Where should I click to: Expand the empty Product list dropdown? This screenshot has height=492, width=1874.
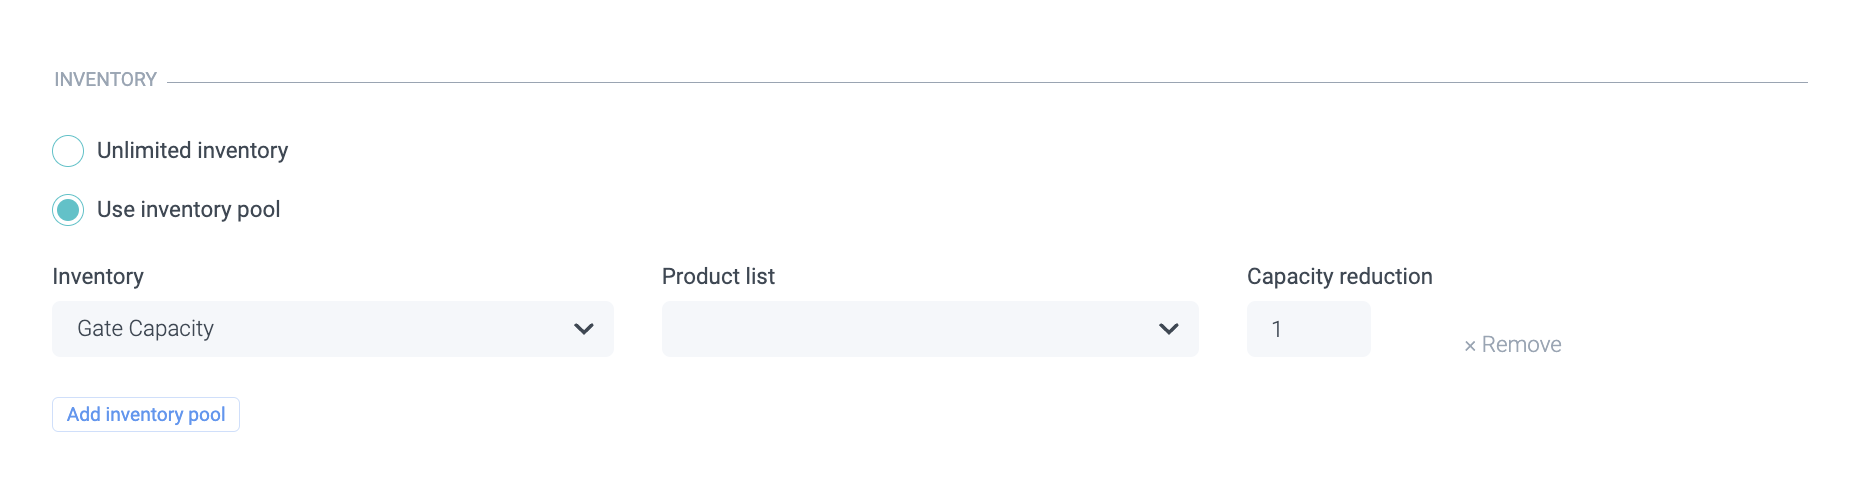click(x=929, y=329)
